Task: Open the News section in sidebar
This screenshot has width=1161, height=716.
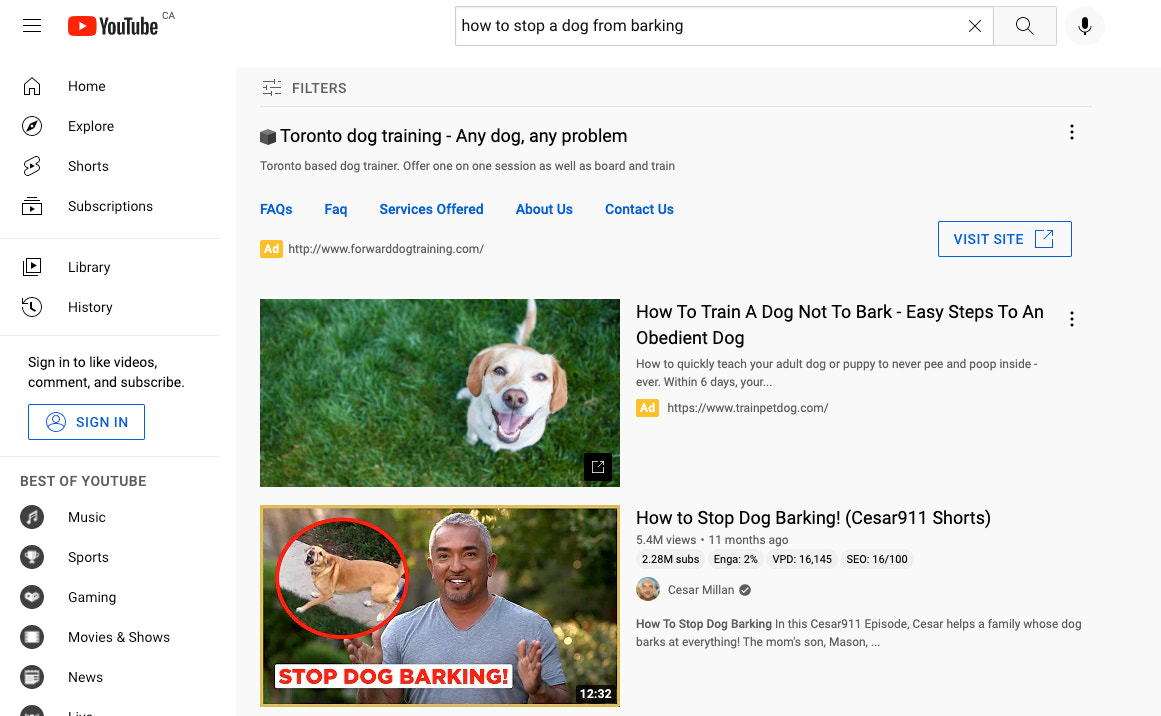Action: click(x=85, y=677)
